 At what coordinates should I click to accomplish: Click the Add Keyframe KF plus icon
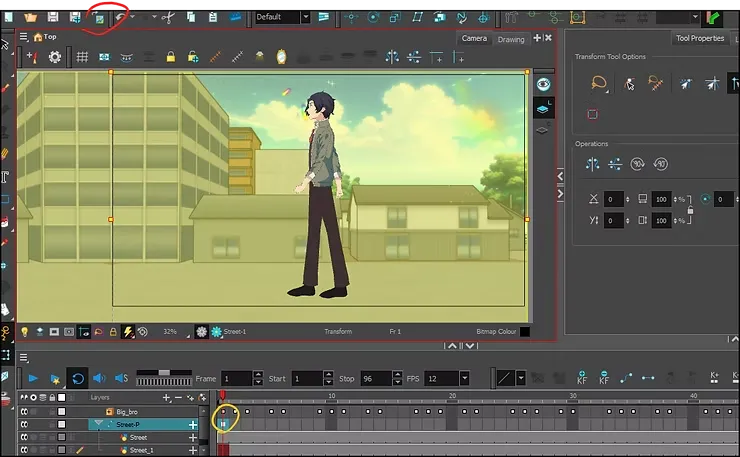click(x=581, y=378)
